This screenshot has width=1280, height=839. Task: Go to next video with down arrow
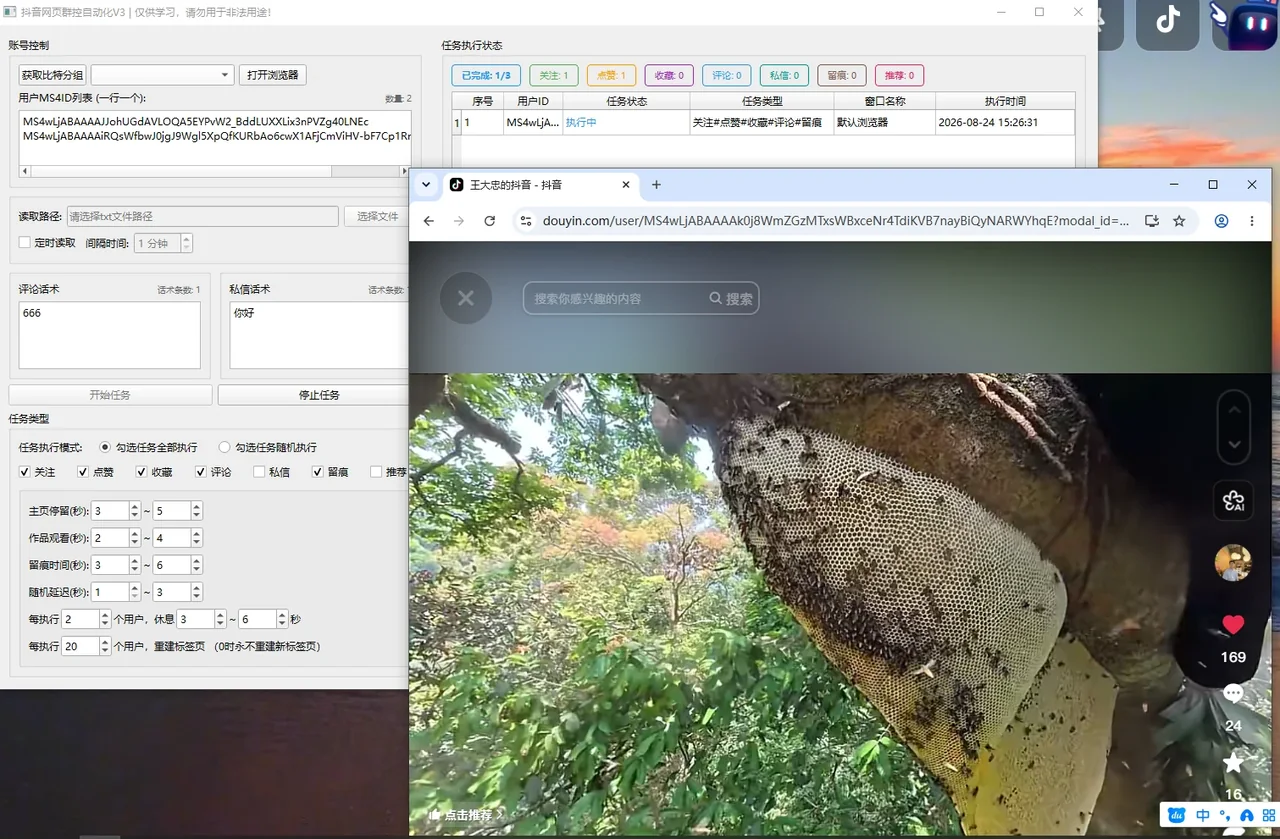click(1234, 444)
